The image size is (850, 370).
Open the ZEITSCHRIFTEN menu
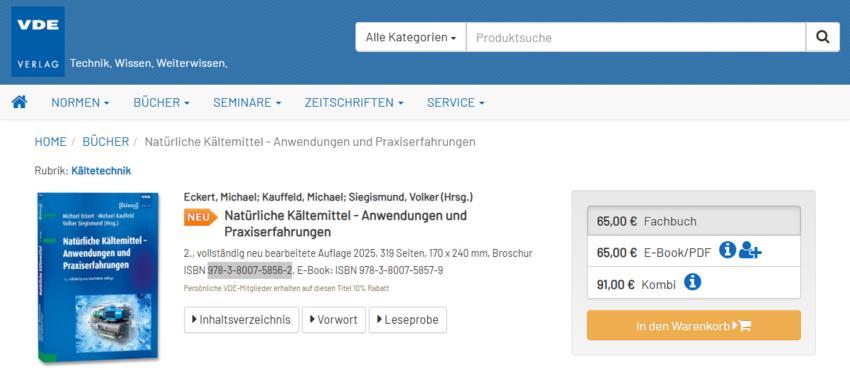pyautogui.click(x=354, y=102)
